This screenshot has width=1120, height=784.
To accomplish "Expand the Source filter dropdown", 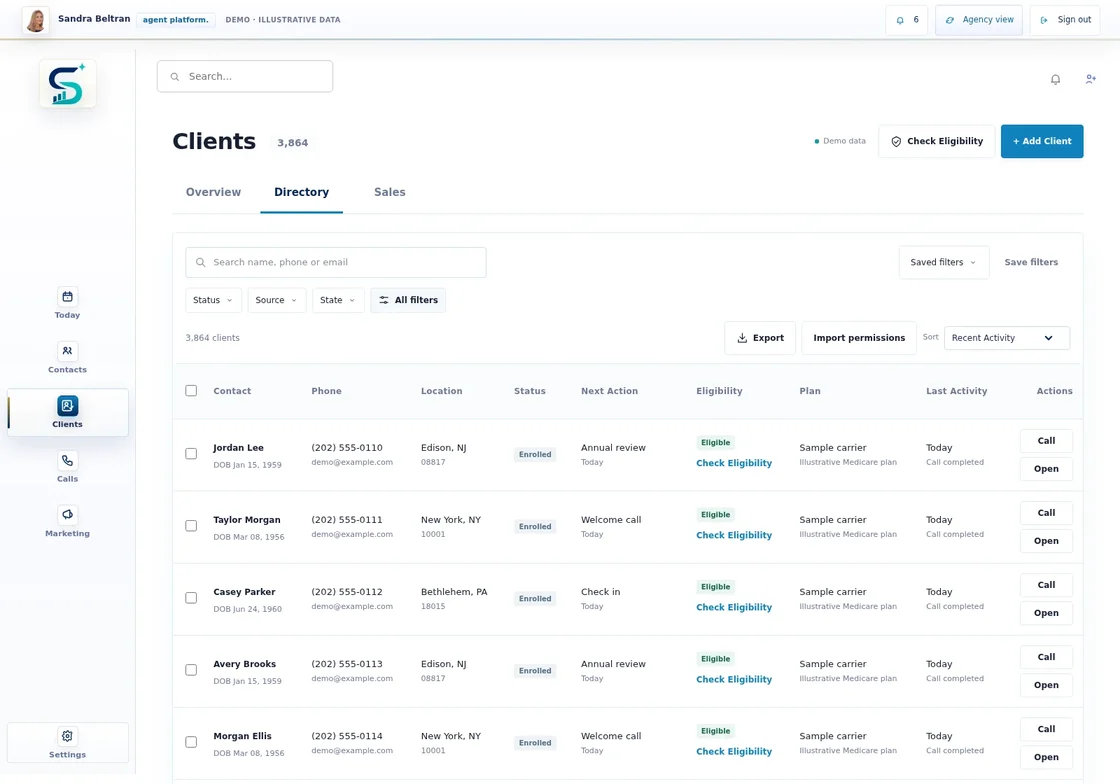I will coord(276,300).
